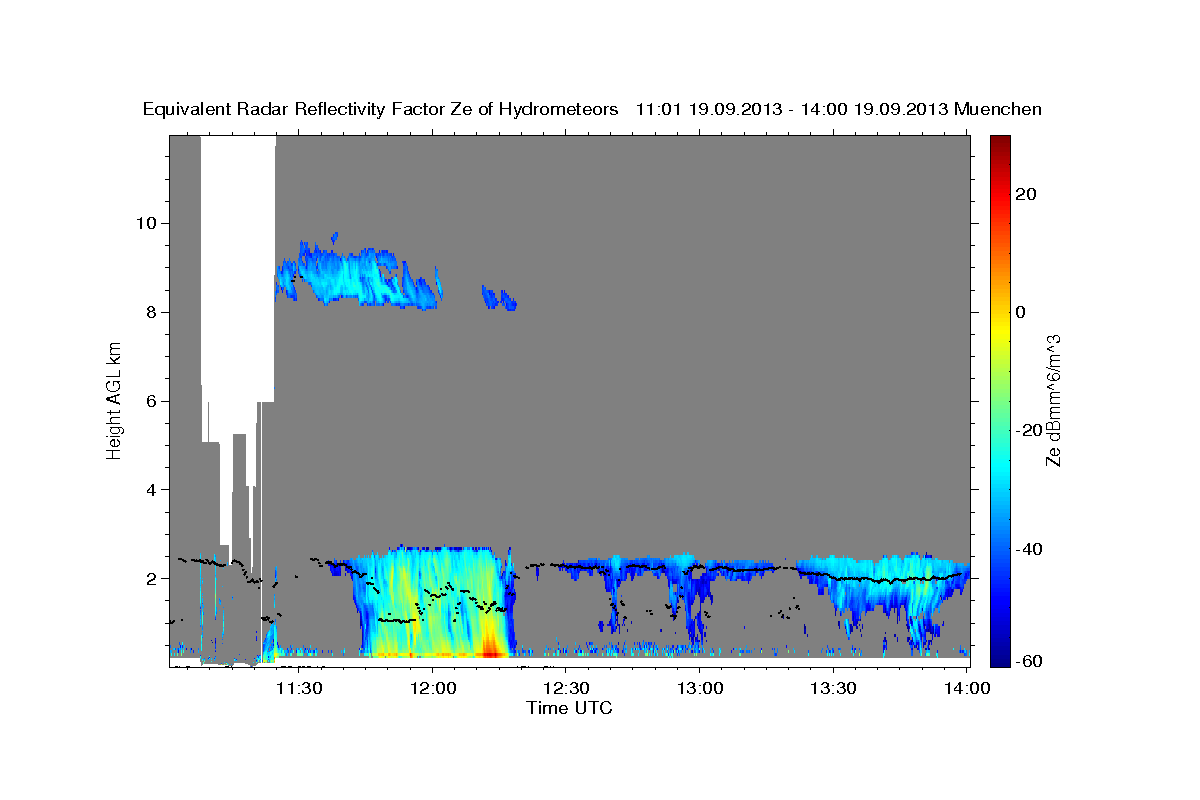Click the 'Ze dBmm^6/m^3' colorbar title
Image resolution: width=1200 pixels, height=800 pixels.
click(x=1053, y=400)
